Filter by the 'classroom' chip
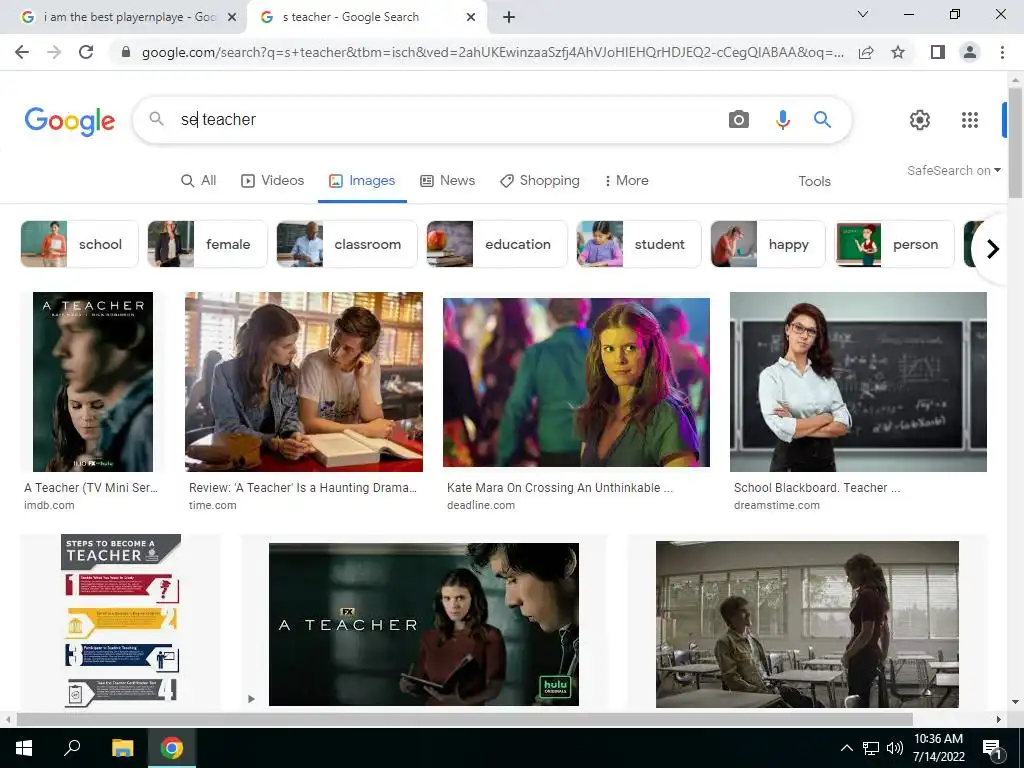 coord(347,244)
